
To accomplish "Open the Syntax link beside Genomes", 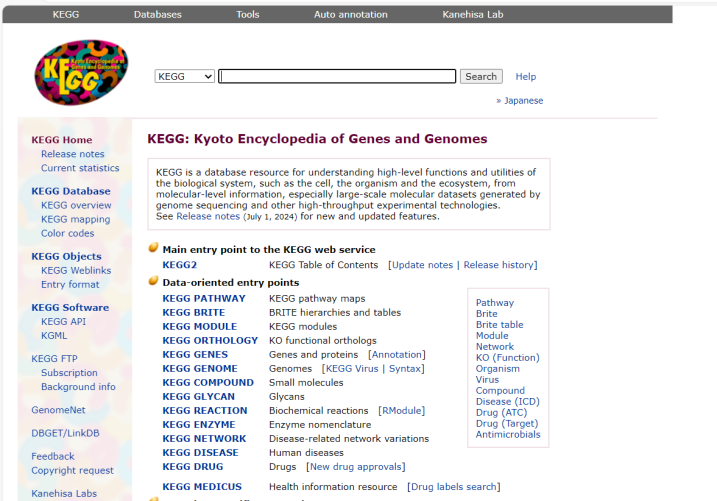I will click(405, 368).
